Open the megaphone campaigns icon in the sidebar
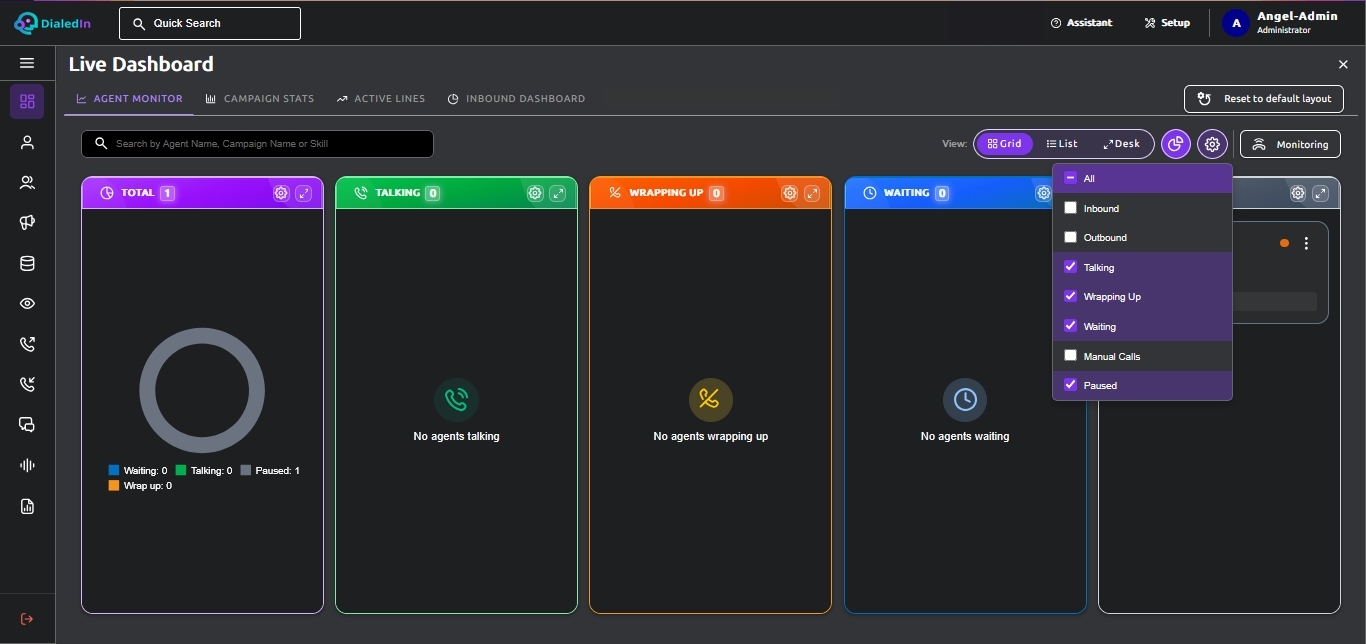Viewport: 1366px width, 644px height. (27, 223)
